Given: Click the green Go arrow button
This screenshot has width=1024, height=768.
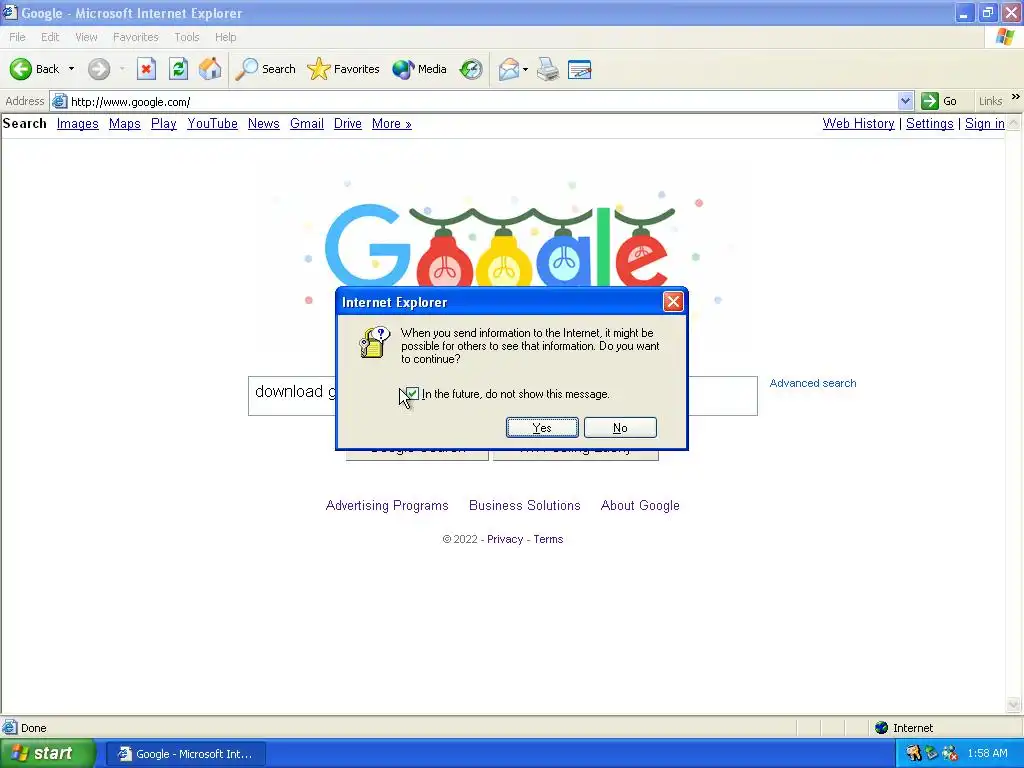Looking at the screenshot, I should (929, 101).
